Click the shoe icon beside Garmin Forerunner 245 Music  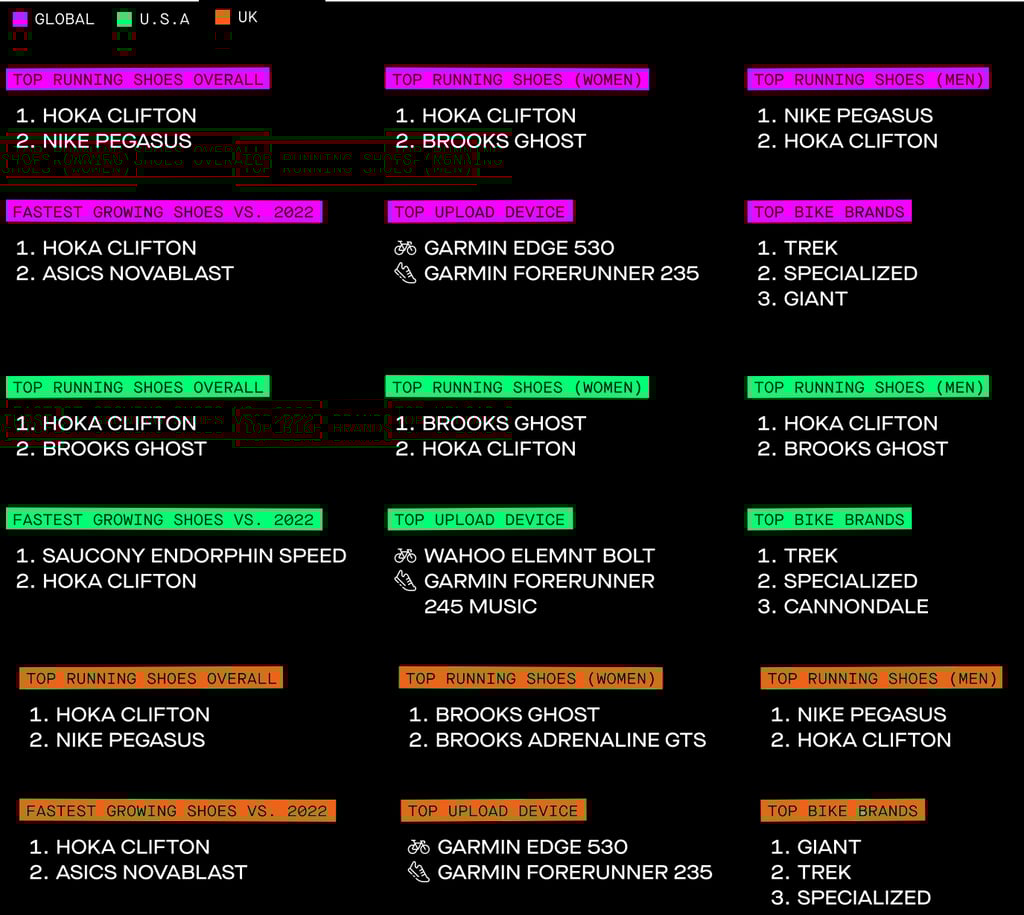(x=407, y=581)
